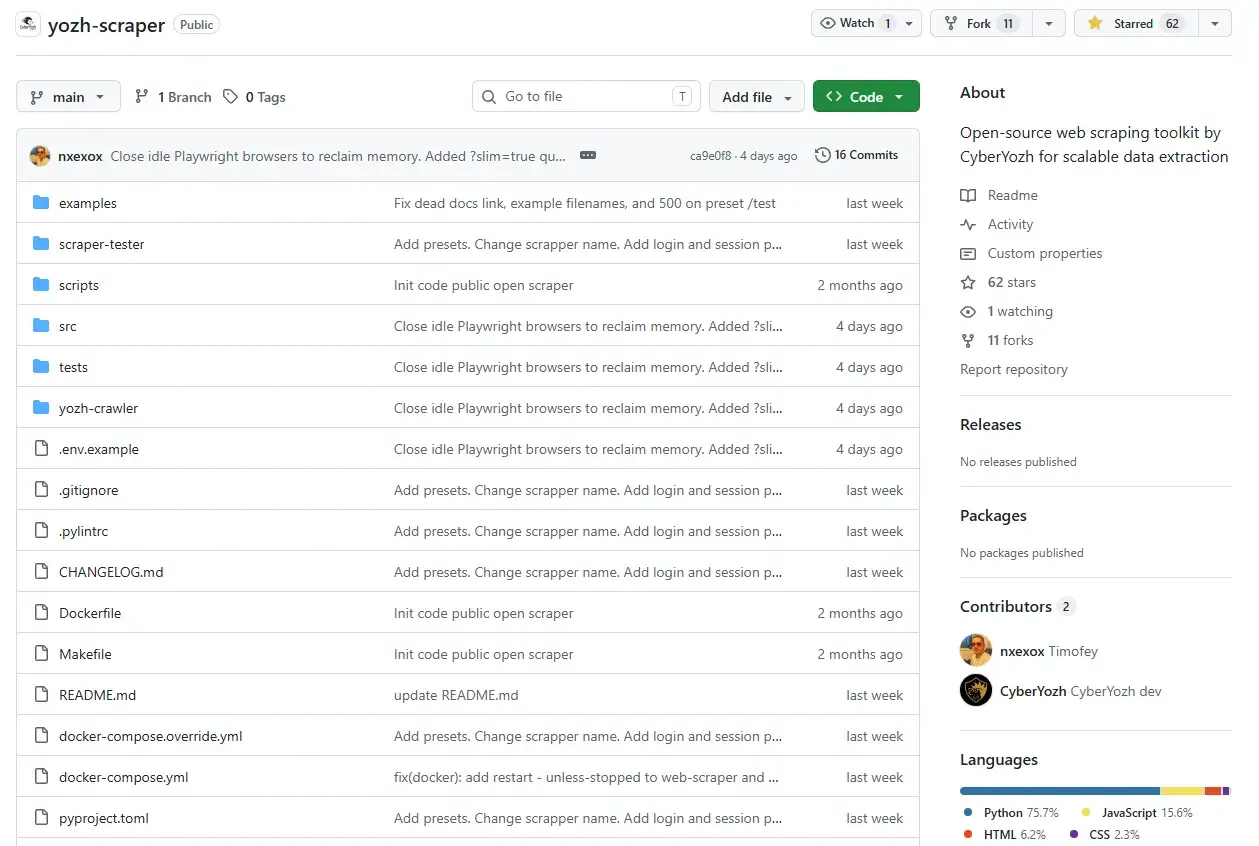Screen dimensions: 1259x846
Task: Click the CHANGELOG.md file icon
Action: pyautogui.click(x=41, y=572)
